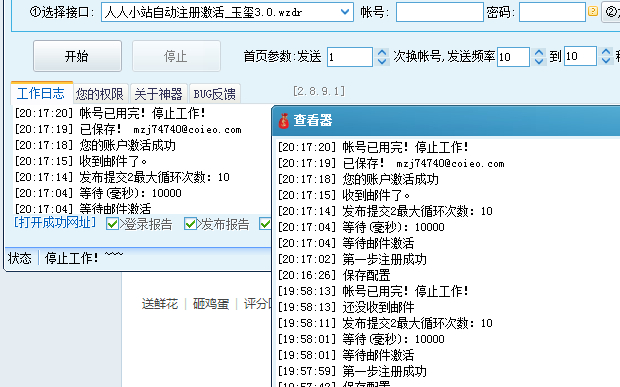The width and height of the screenshot is (620, 387).
Task: Click the small help icon beside password field
Action: point(593,11)
